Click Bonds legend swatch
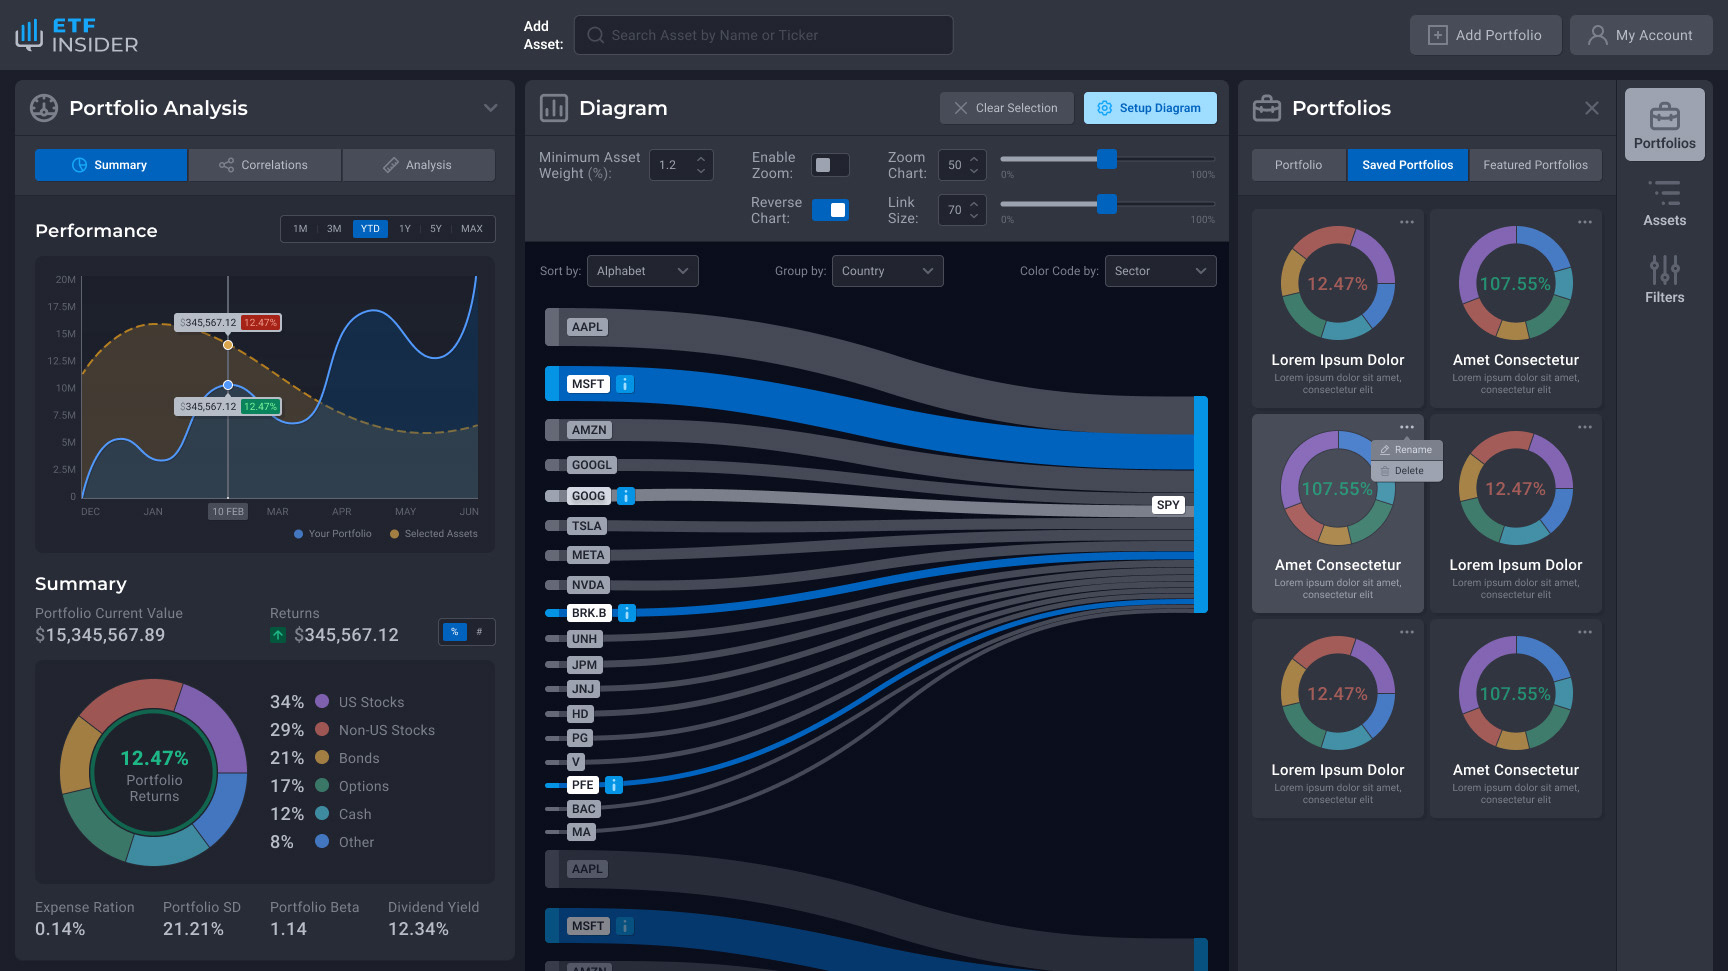This screenshot has height=971, width=1728. click(x=322, y=757)
